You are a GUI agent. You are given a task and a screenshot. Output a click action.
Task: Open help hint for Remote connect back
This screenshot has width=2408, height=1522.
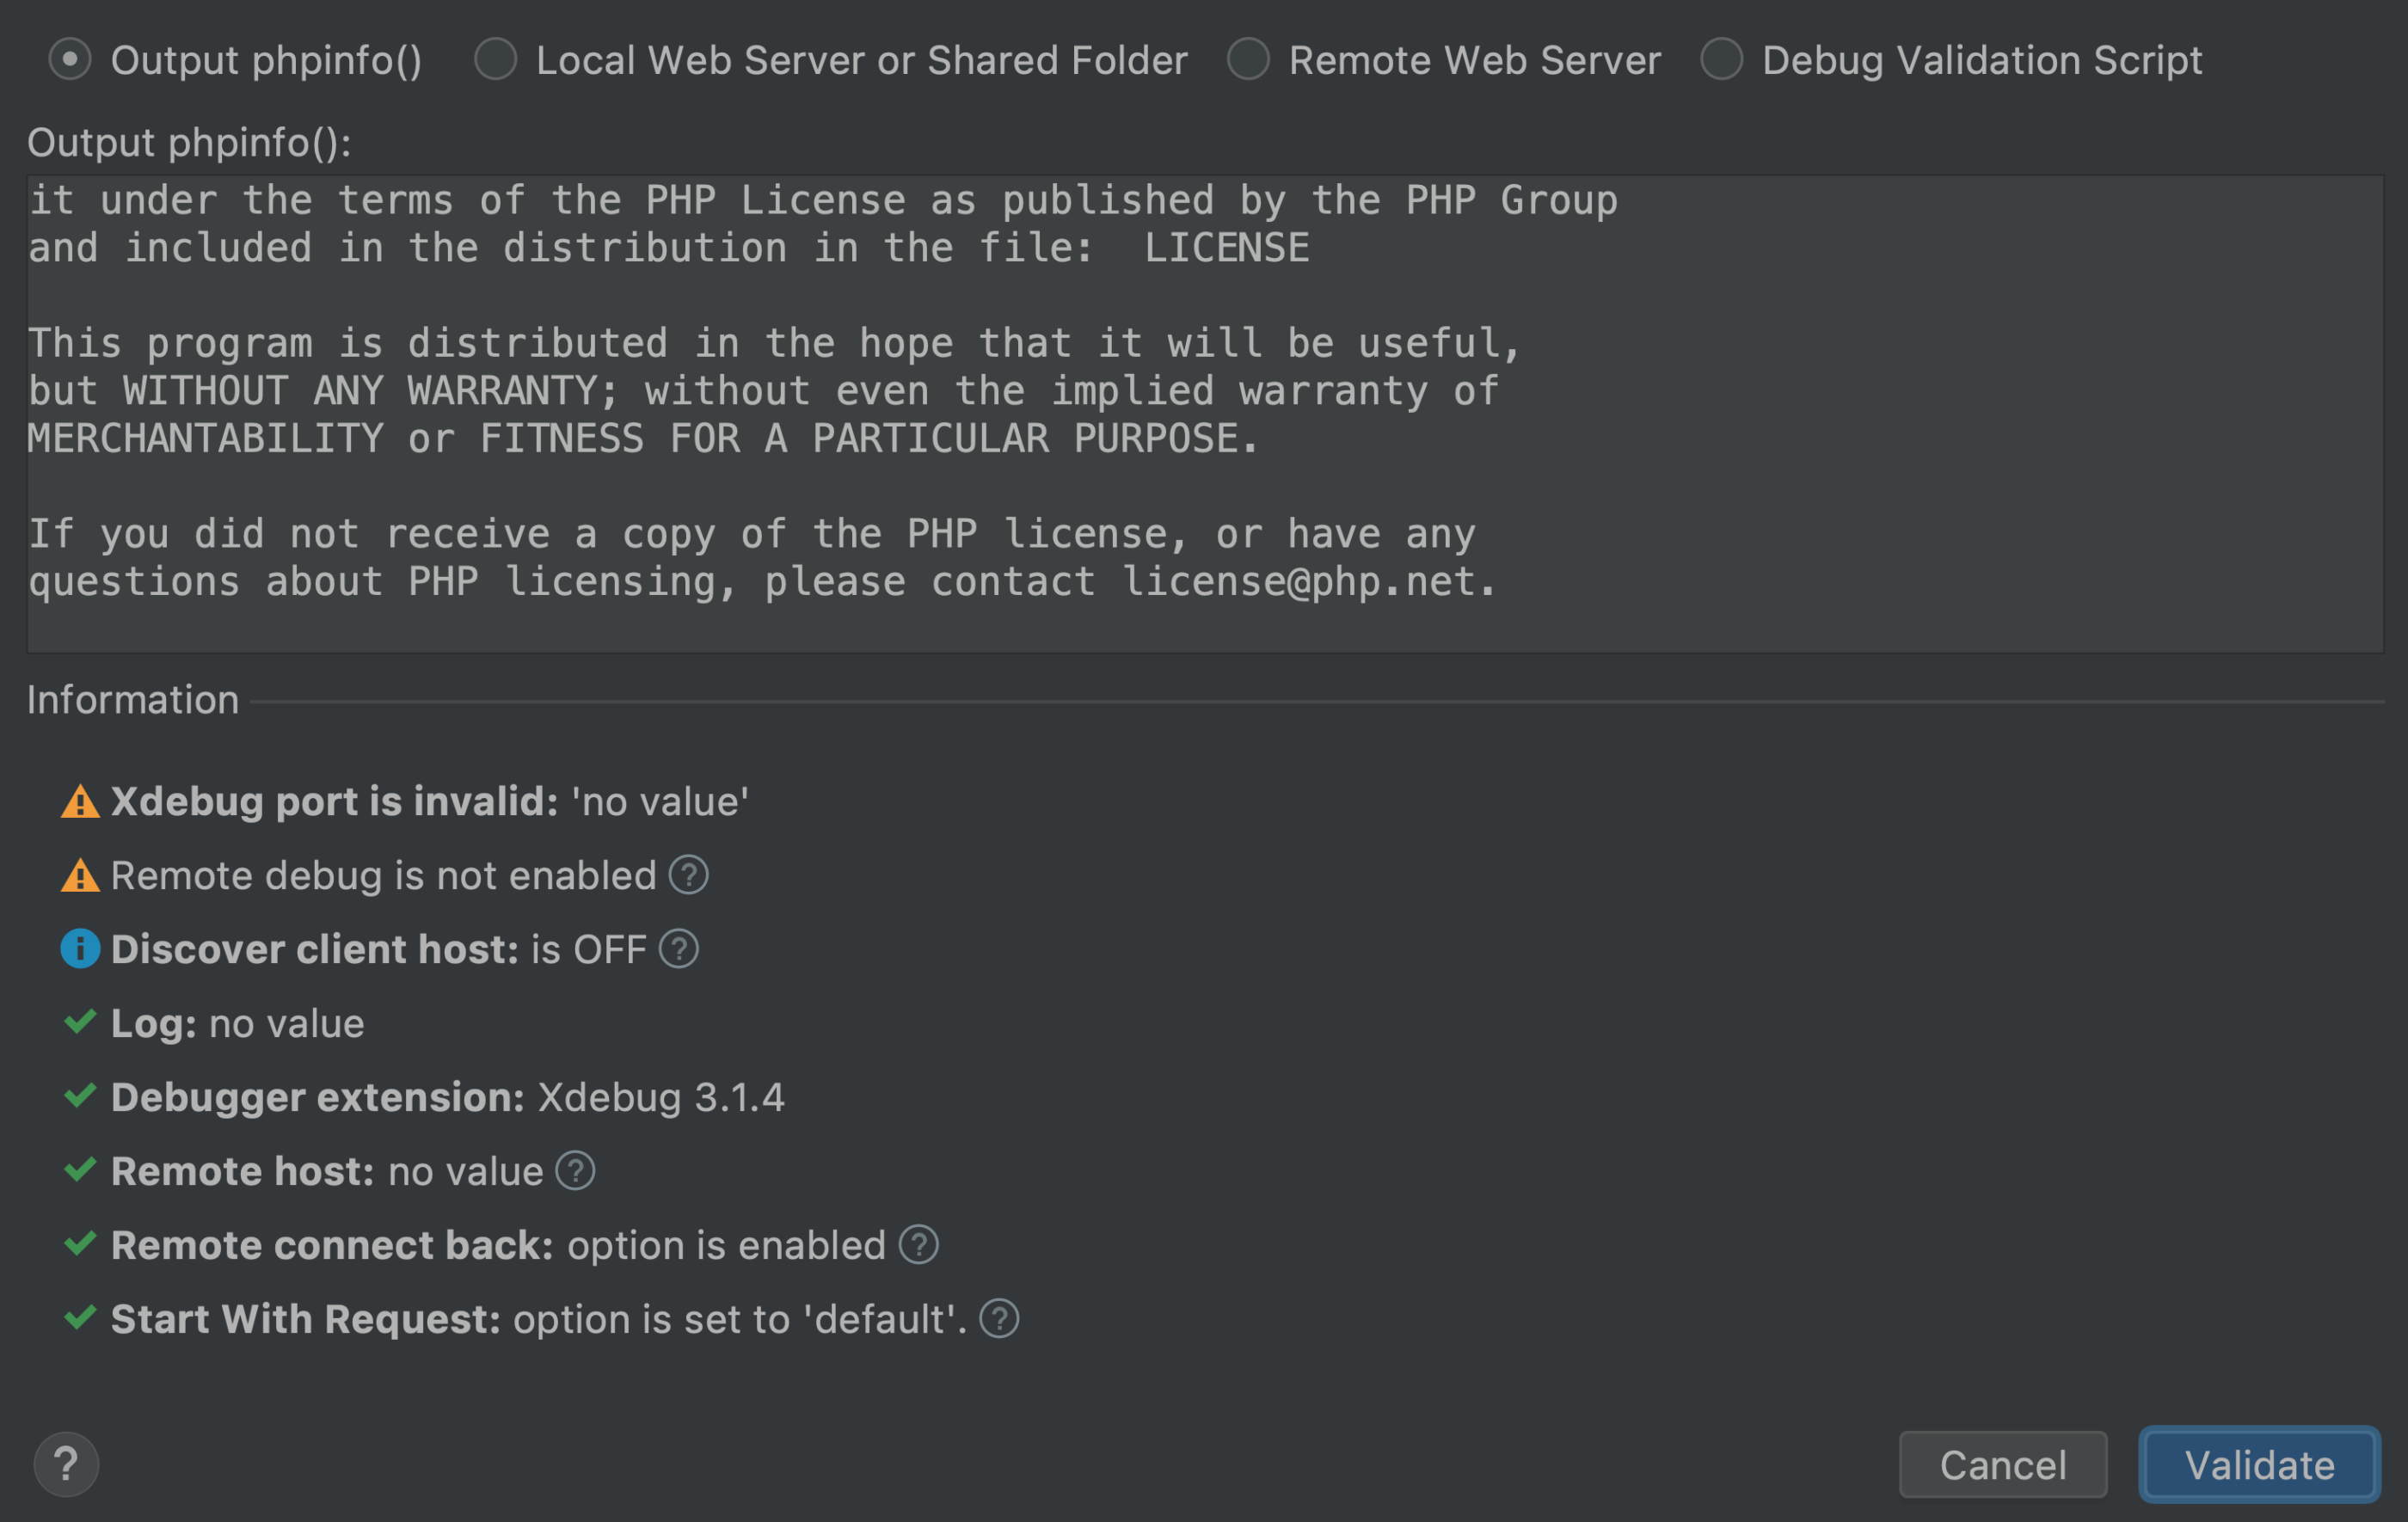coord(918,1245)
